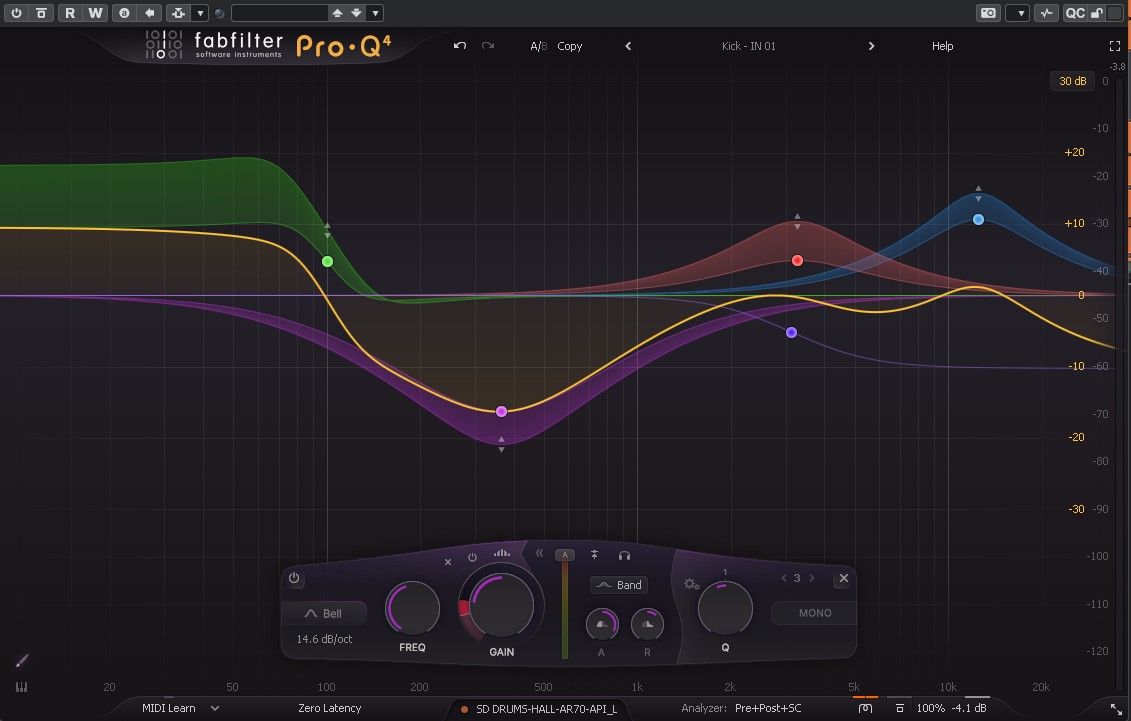The height and width of the screenshot is (721, 1131).
Task: Click the headphone solo icon in band panel
Action: point(624,553)
